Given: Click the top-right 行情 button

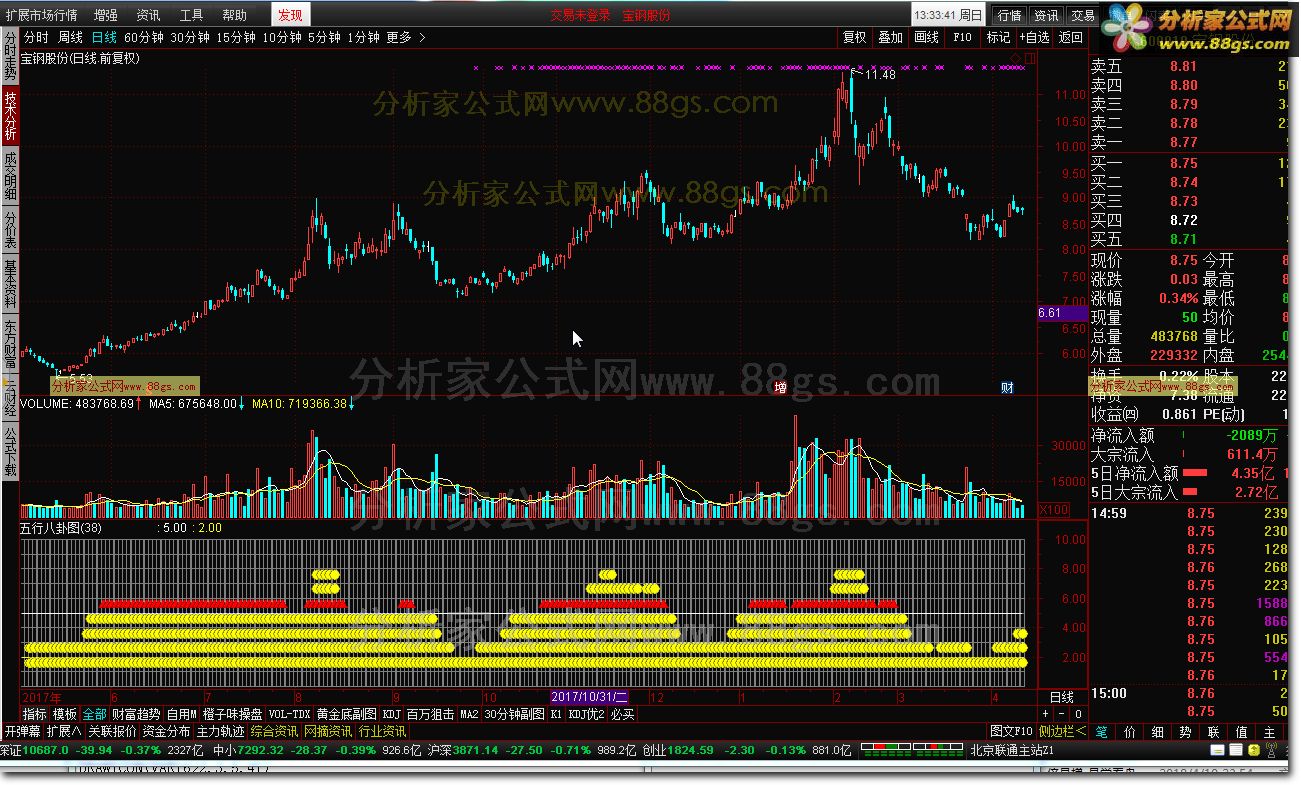Looking at the screenshot, I should [x=1010, y=15].
